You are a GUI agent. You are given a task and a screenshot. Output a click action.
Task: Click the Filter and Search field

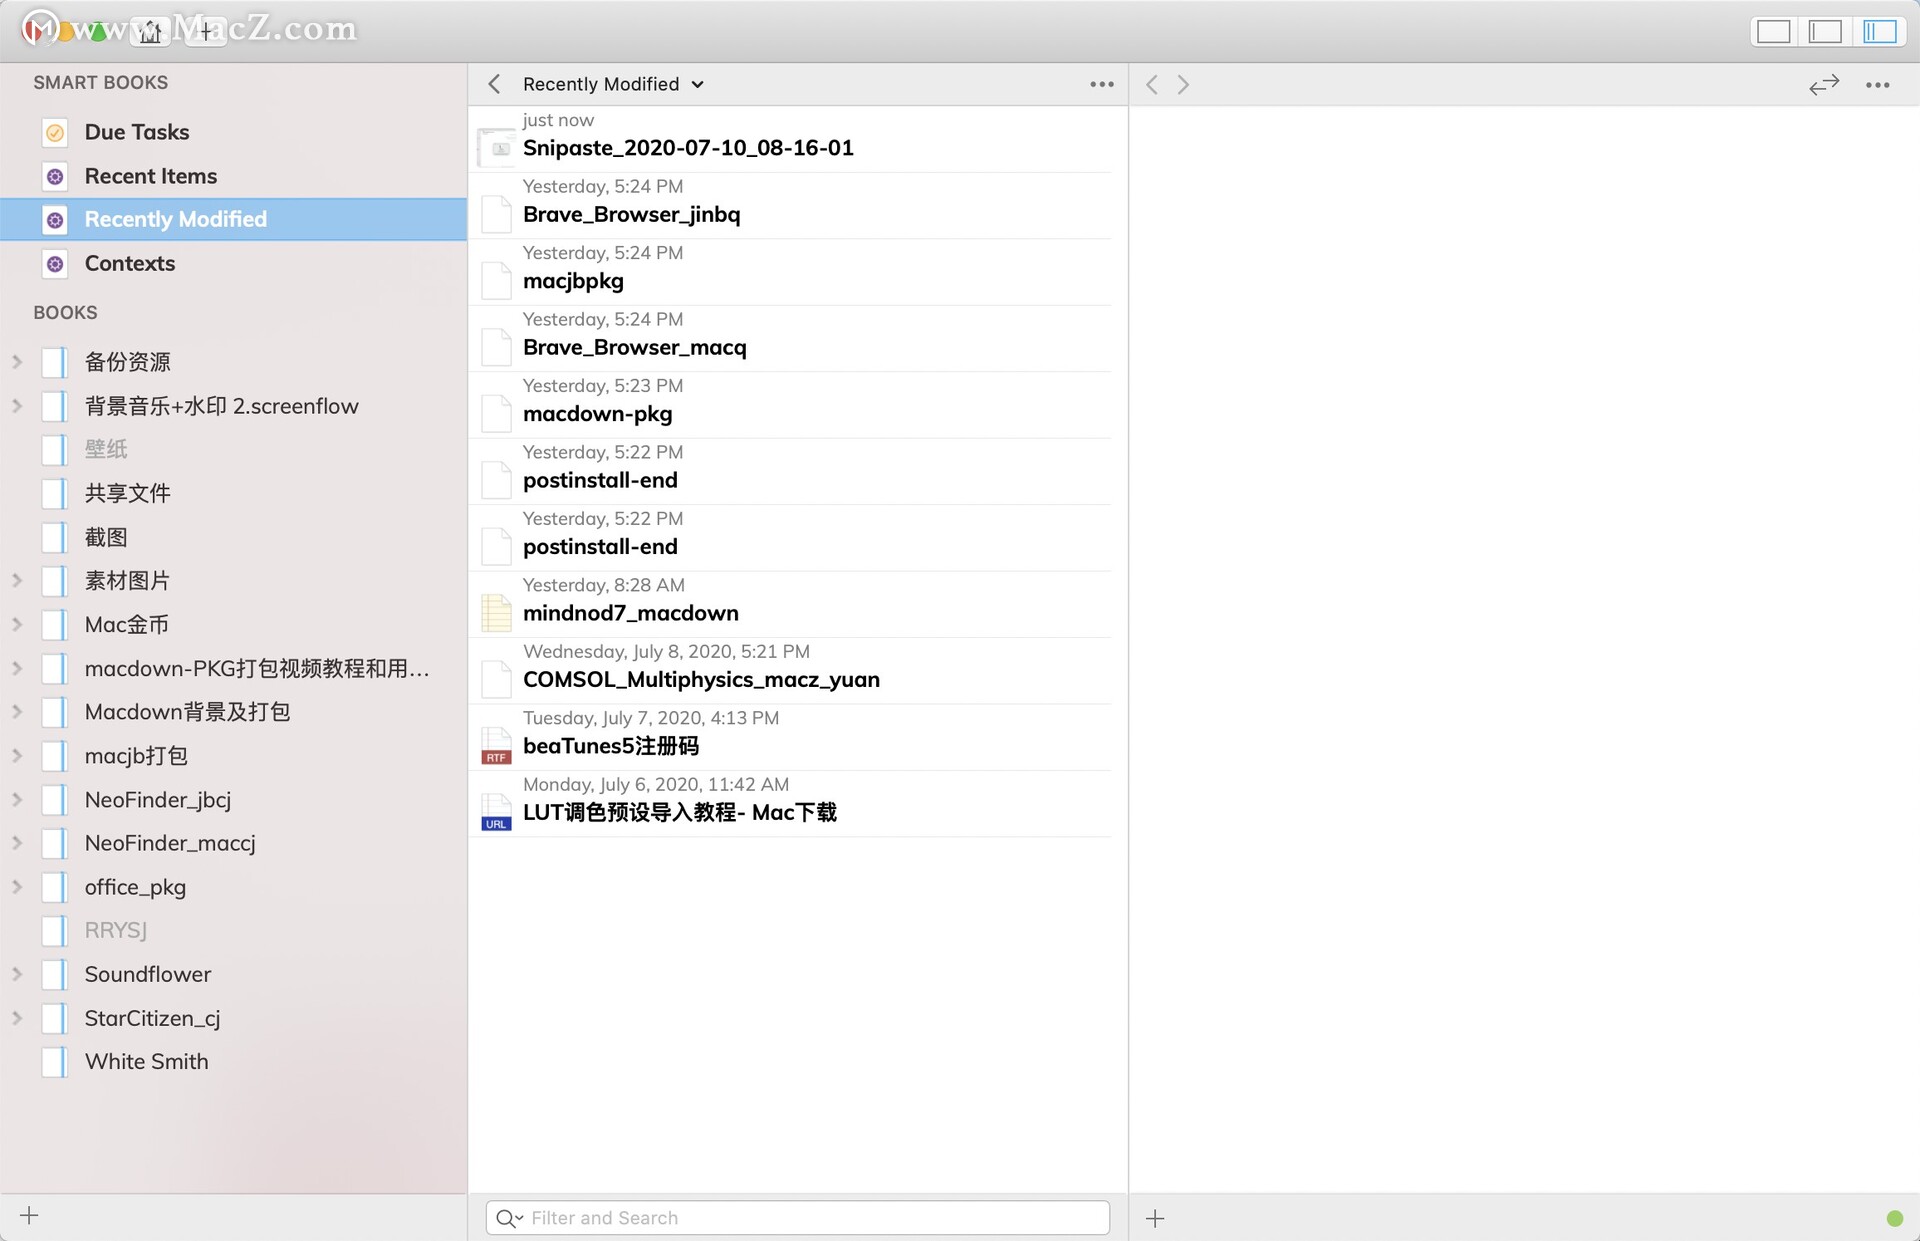tap(798, 1217)
